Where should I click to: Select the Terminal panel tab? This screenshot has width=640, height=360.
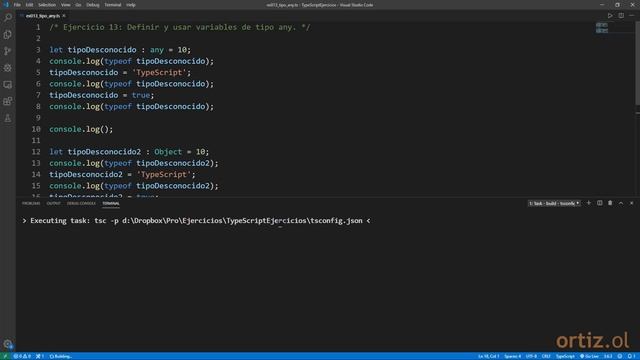(111, 203)
